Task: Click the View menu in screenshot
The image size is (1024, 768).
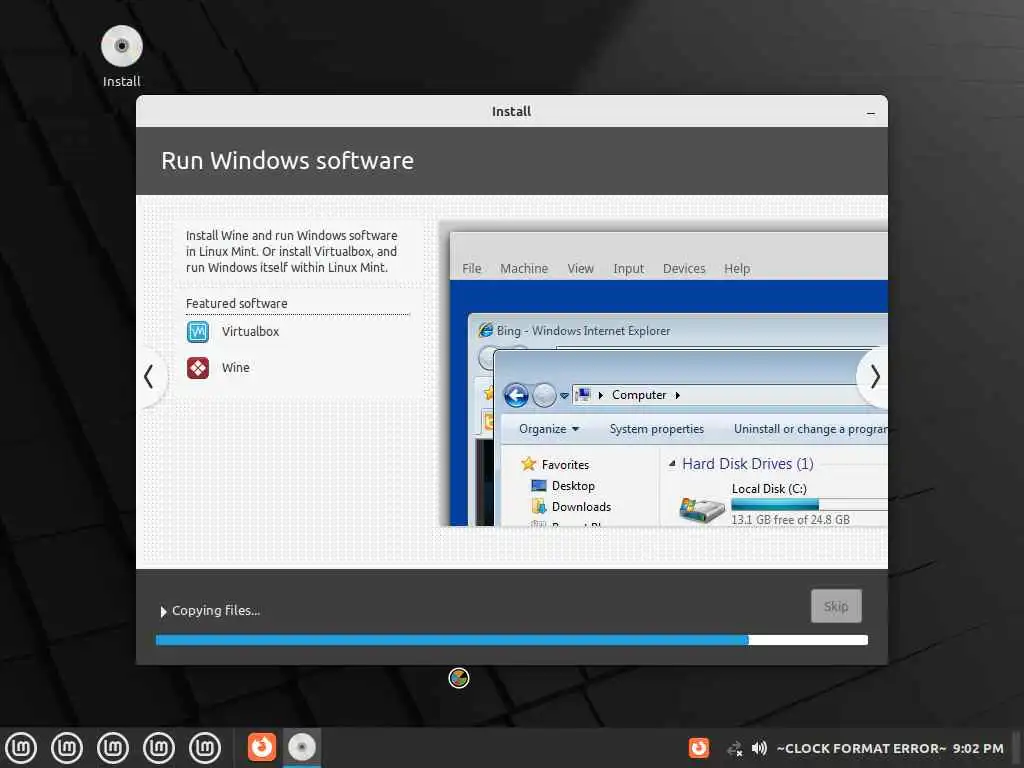Action: (x=580, y=268)
